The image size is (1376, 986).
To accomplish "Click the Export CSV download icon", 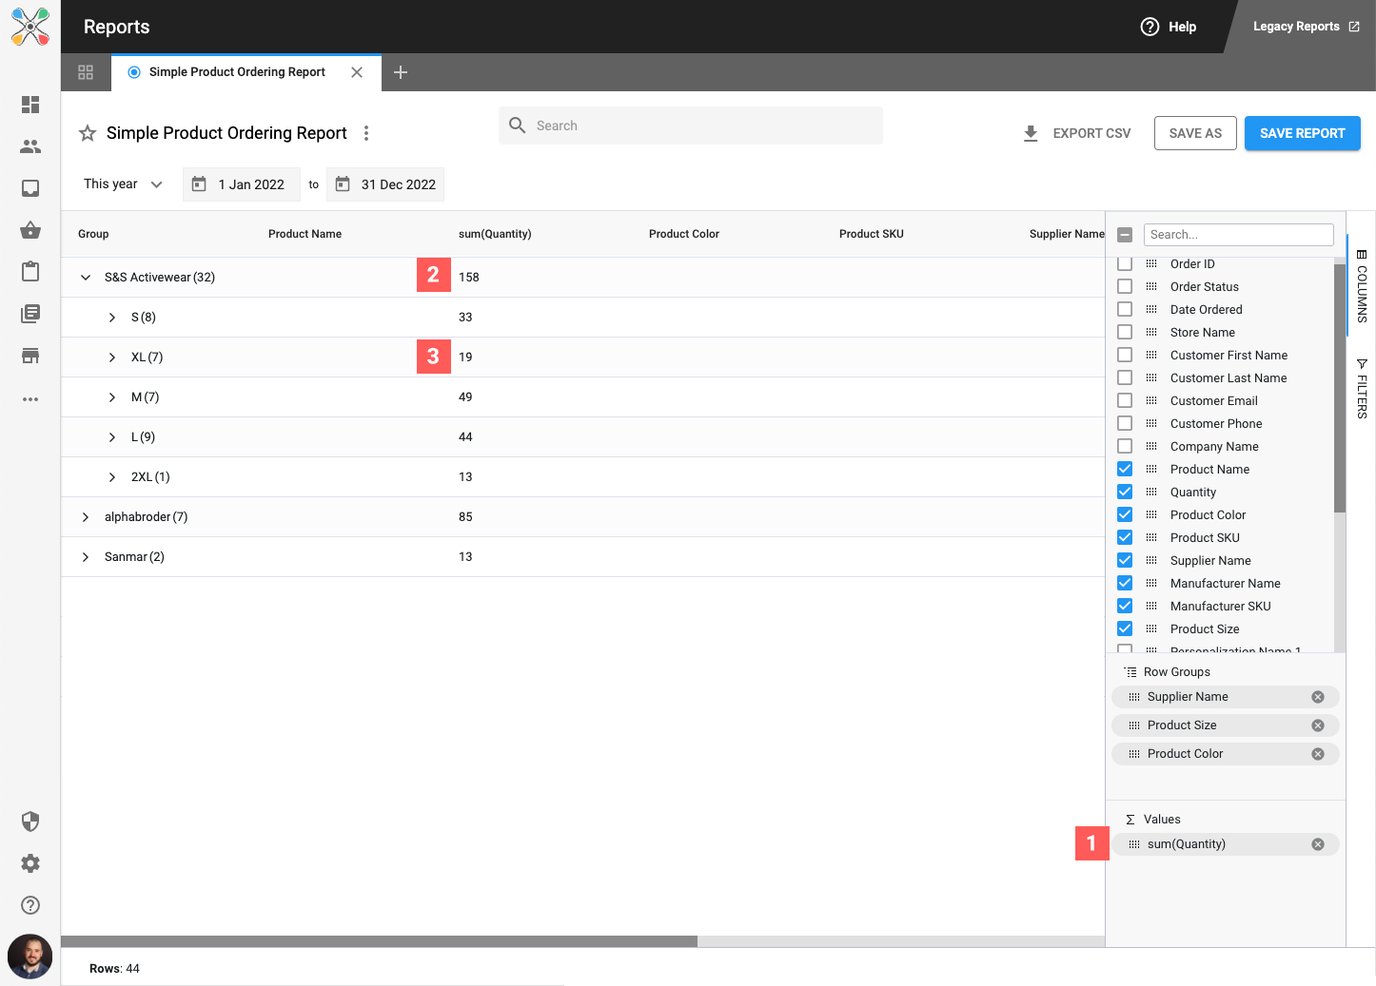I will [1030, 133].
